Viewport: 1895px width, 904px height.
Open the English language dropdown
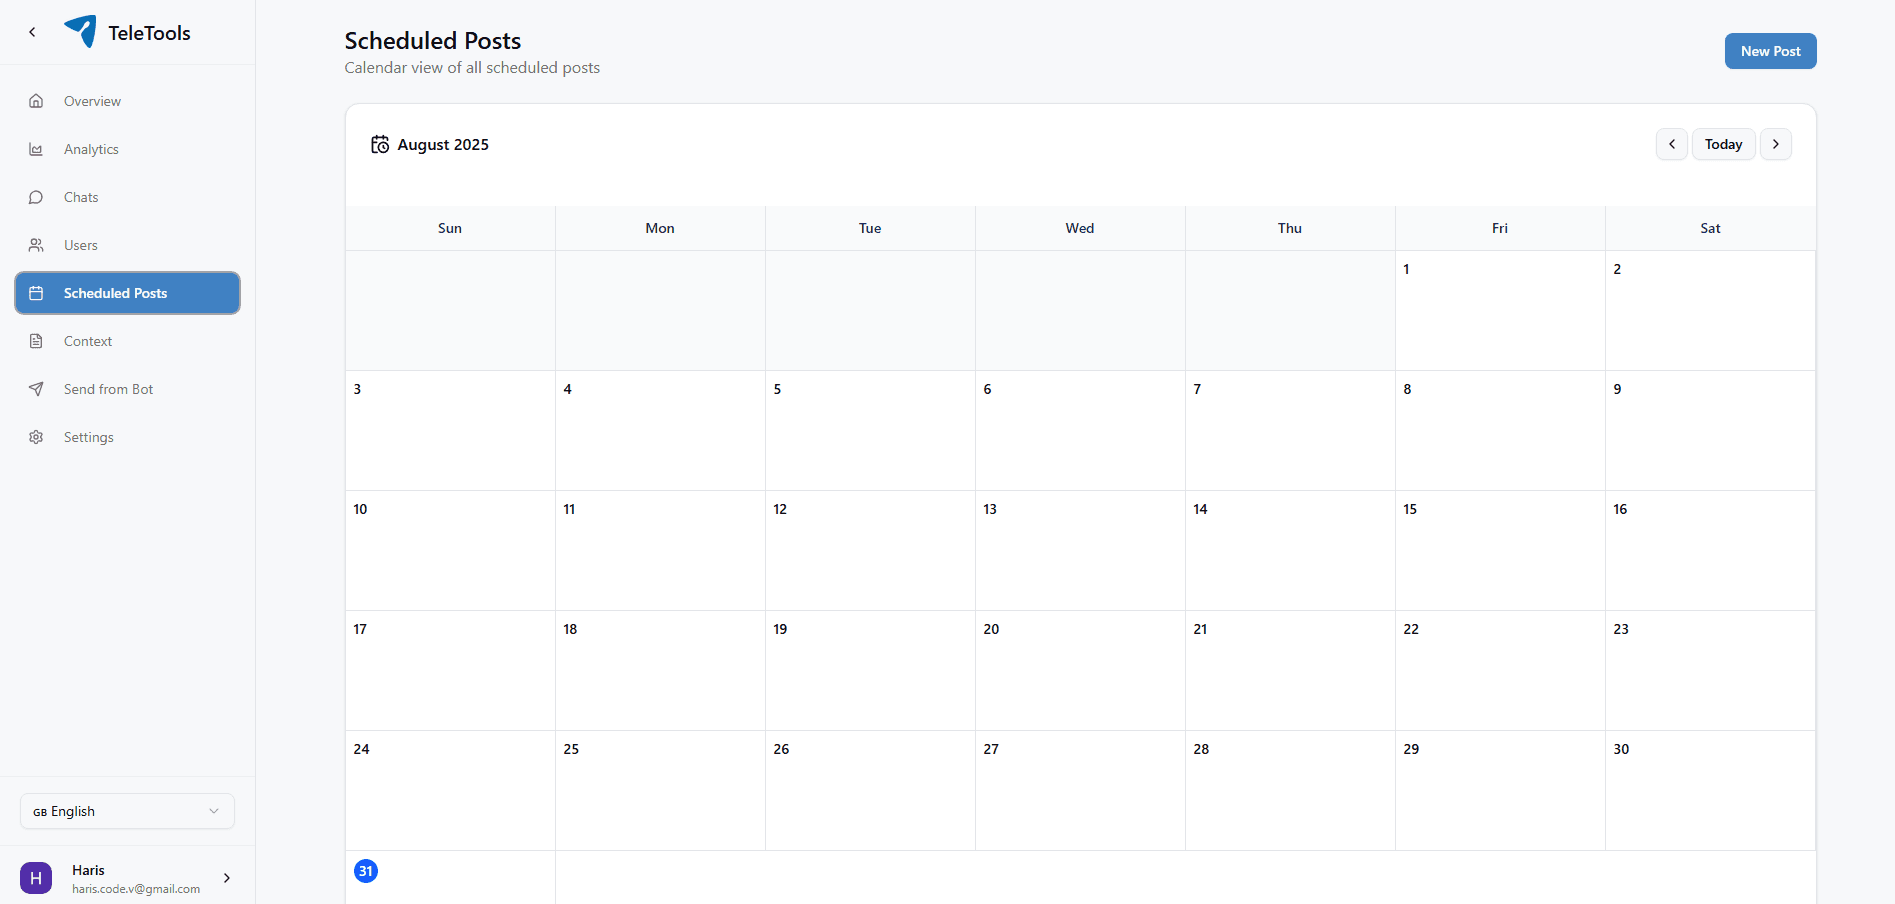coord(127,811)
